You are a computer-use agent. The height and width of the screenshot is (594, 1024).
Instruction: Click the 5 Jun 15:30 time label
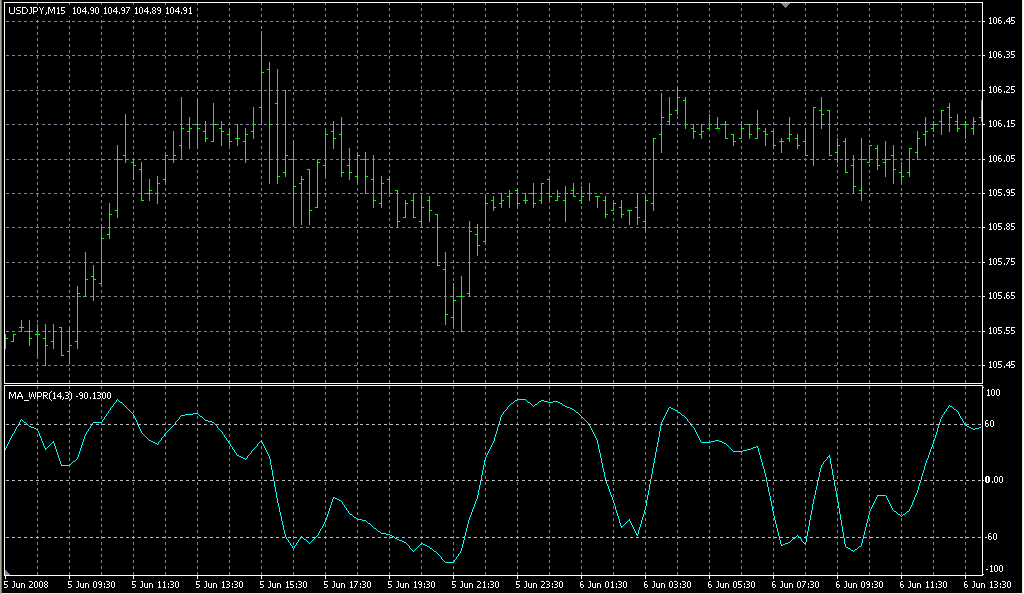pyautogui.click(x=284, y=584)
